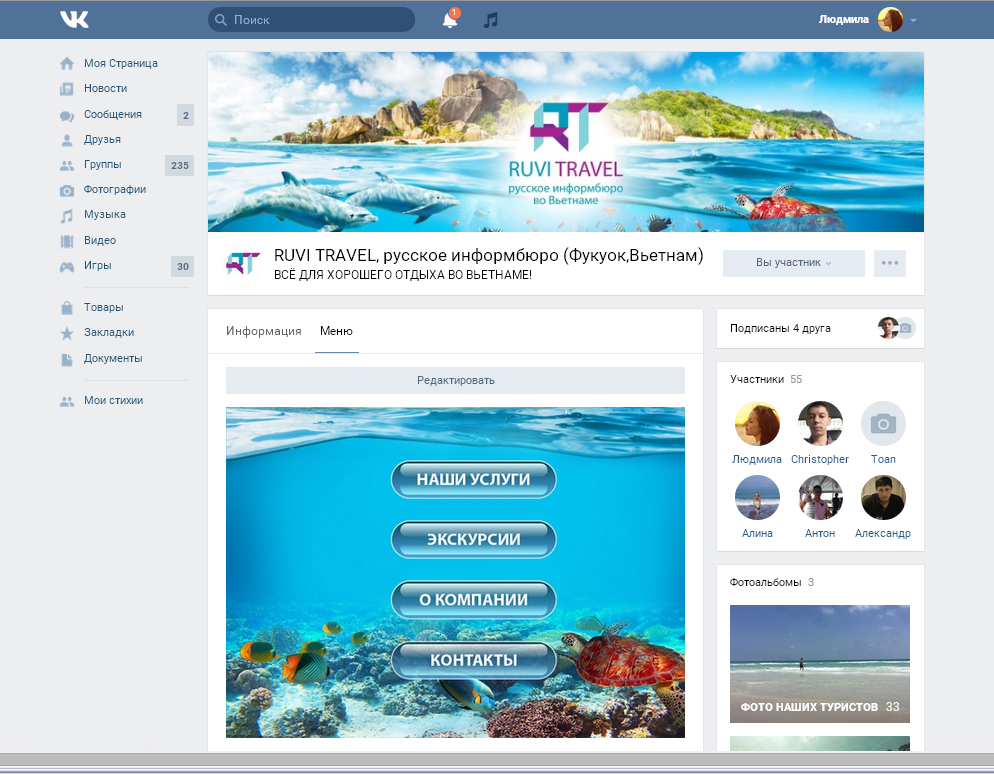Viewport: 994px width, 774px height.
Task: Click the camera placeholder avatar of Toan
Action: pos(883,423)
